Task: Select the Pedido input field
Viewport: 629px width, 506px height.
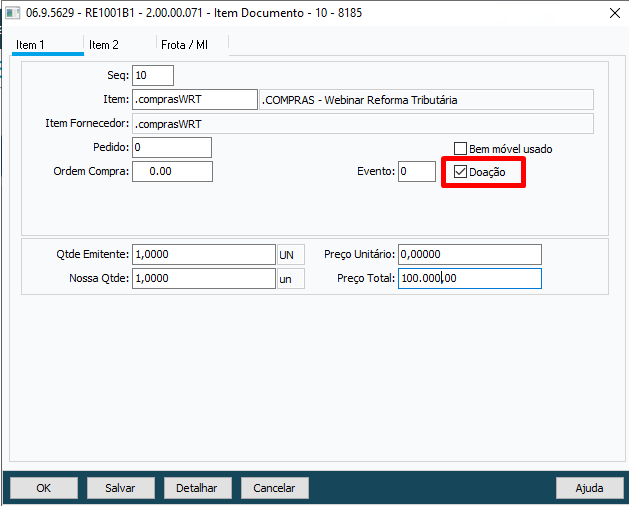Action: pyautogui.click(x=172, y=148)
